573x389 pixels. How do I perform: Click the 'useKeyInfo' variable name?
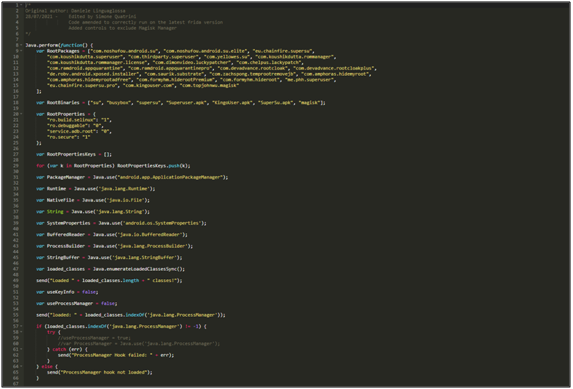coord(60,292)
